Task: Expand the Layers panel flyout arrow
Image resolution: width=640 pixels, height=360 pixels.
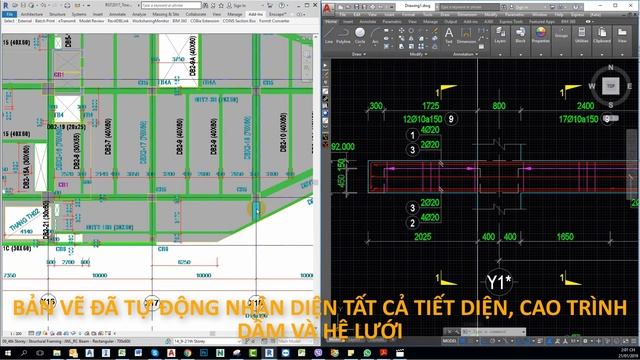Action: coord(500,54)
